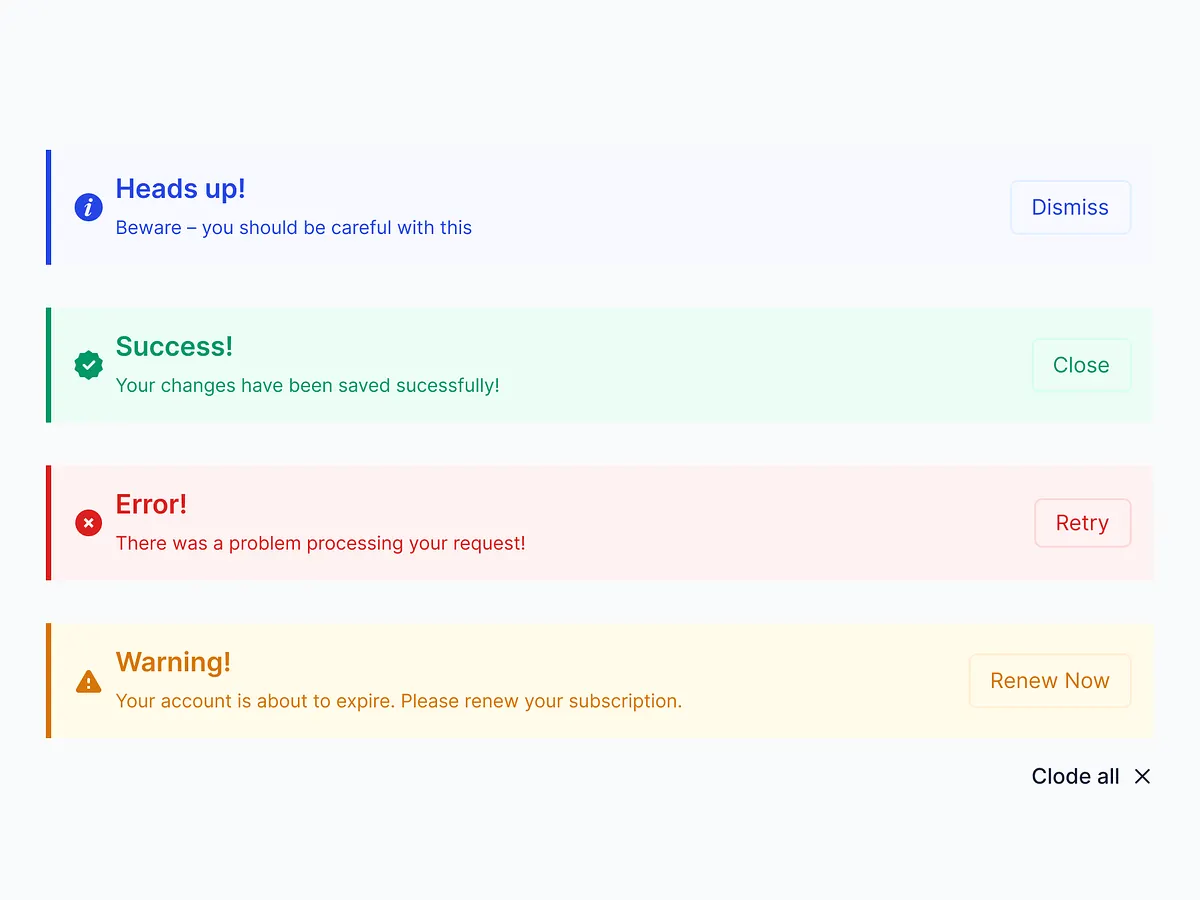The width and height of the screenshot is (1200, 900).
Task: Click the Success! heading text
Action: [x=174, y=346]
